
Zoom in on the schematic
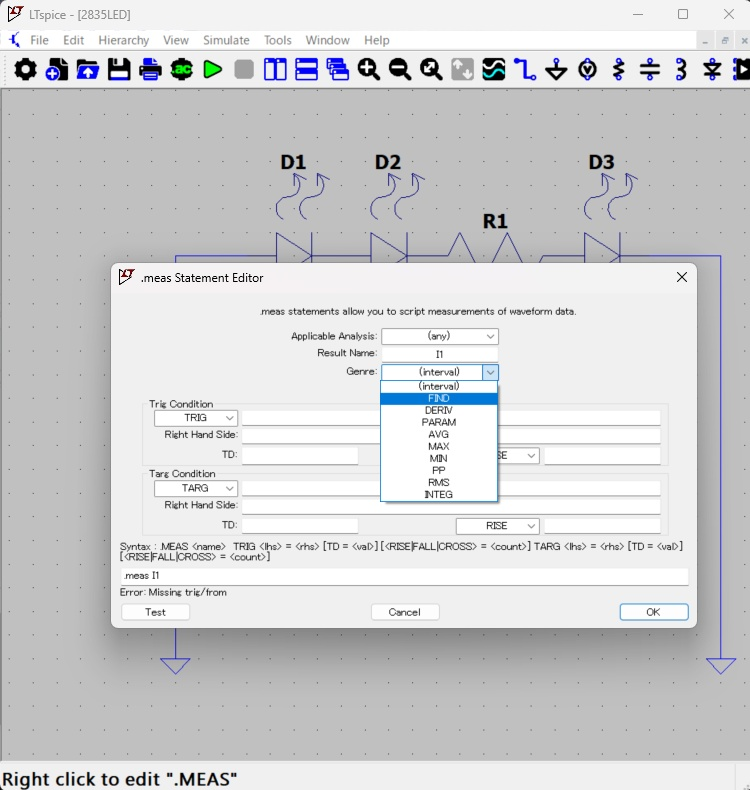tap(369, 70)
